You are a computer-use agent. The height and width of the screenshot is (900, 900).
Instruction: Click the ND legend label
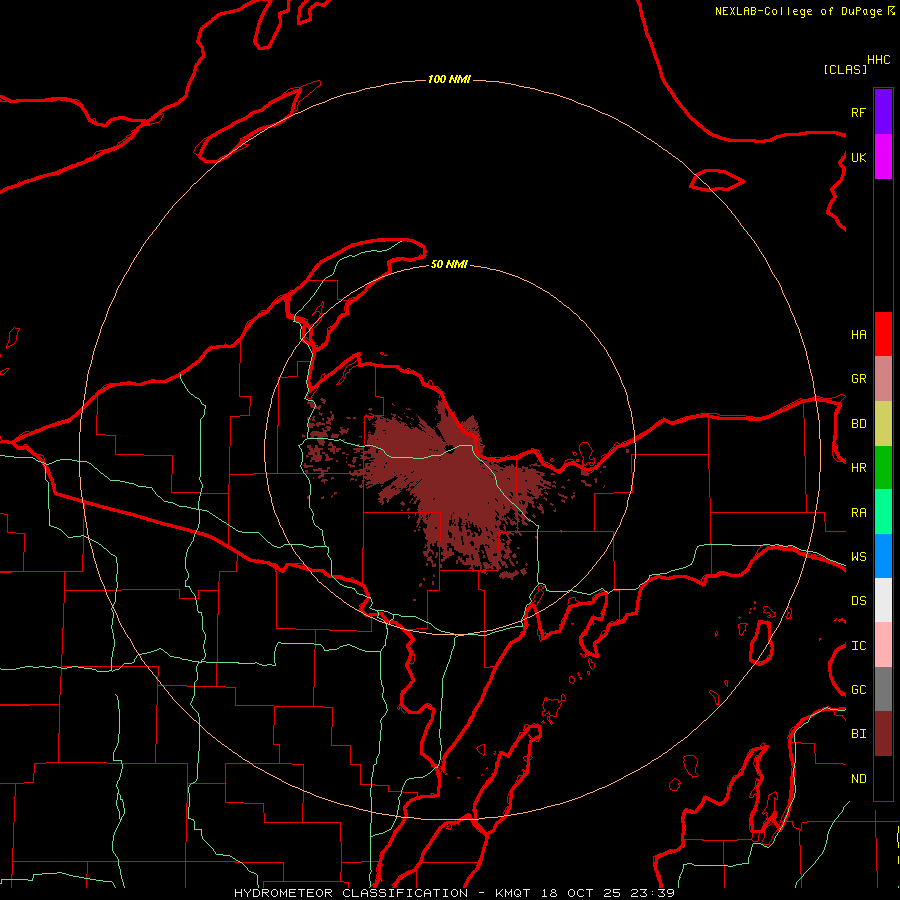pos(858,779)
